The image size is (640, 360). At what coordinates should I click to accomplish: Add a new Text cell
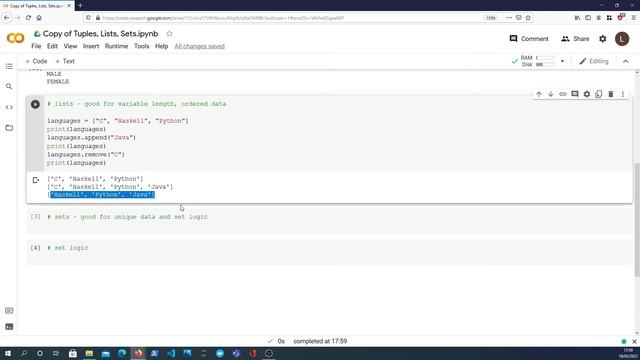pyautogui.click(x=65, y=61)
